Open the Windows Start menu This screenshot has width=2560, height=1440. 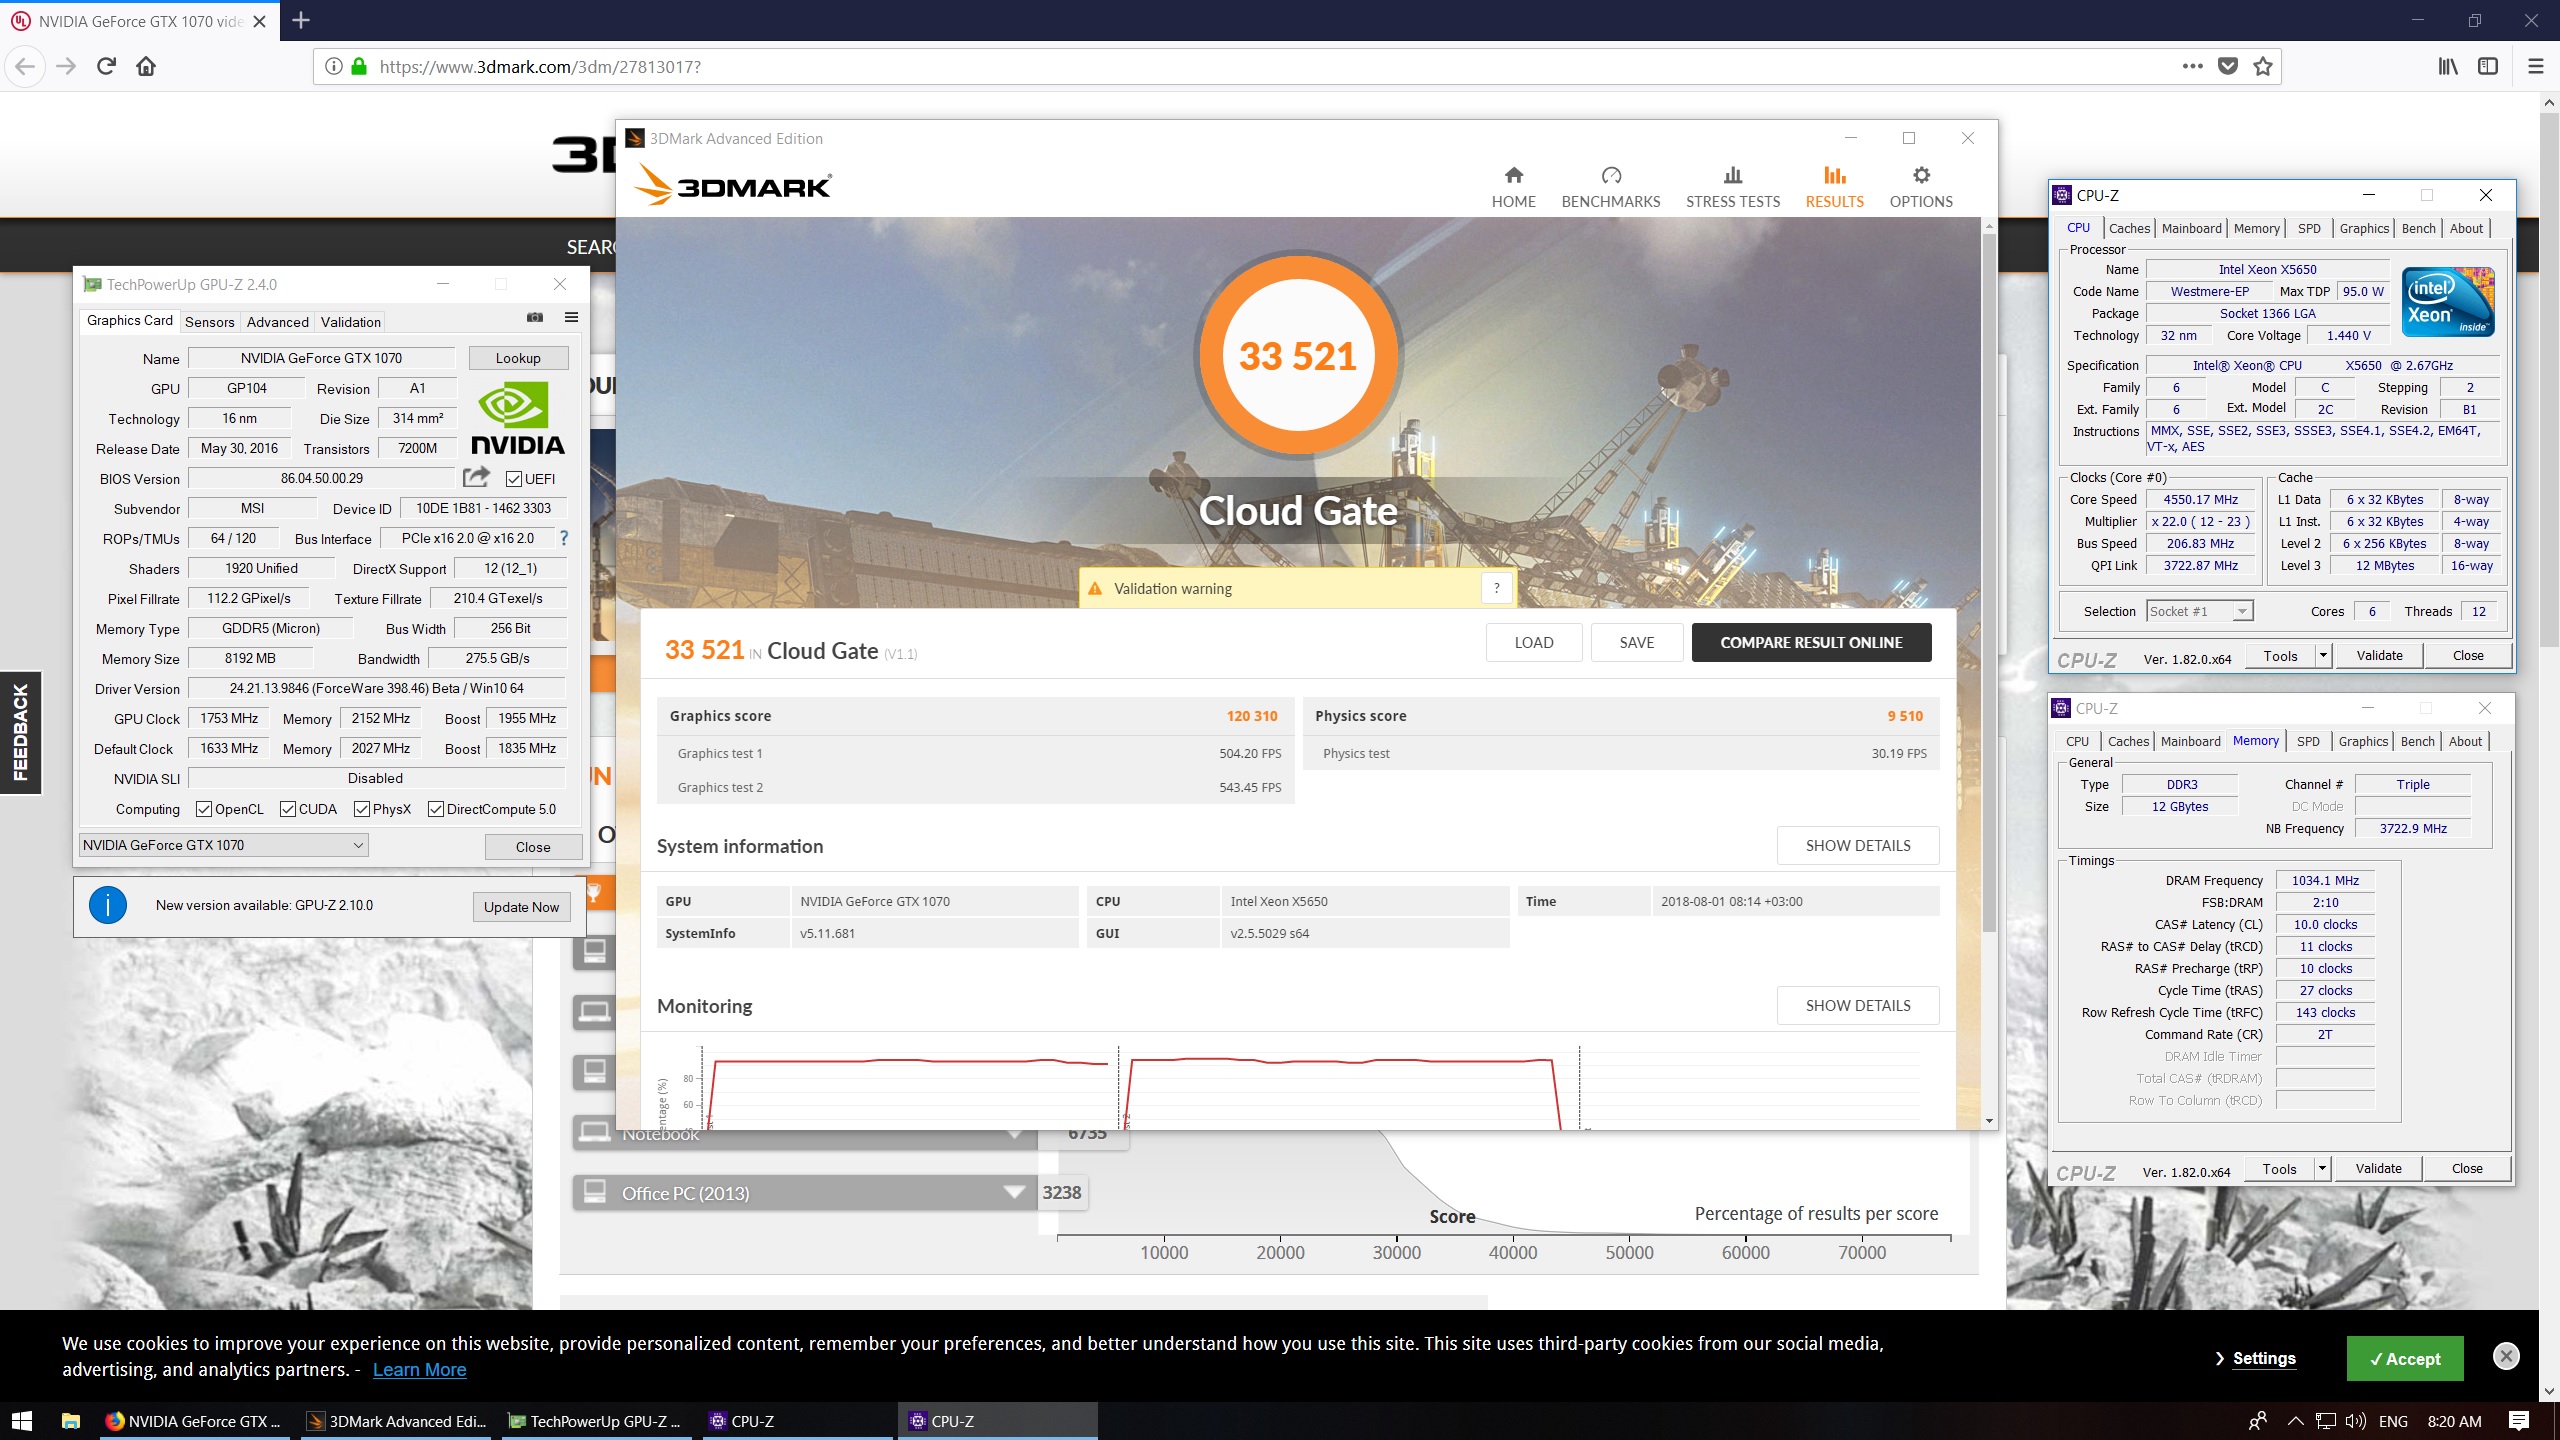coord(22,1421)
